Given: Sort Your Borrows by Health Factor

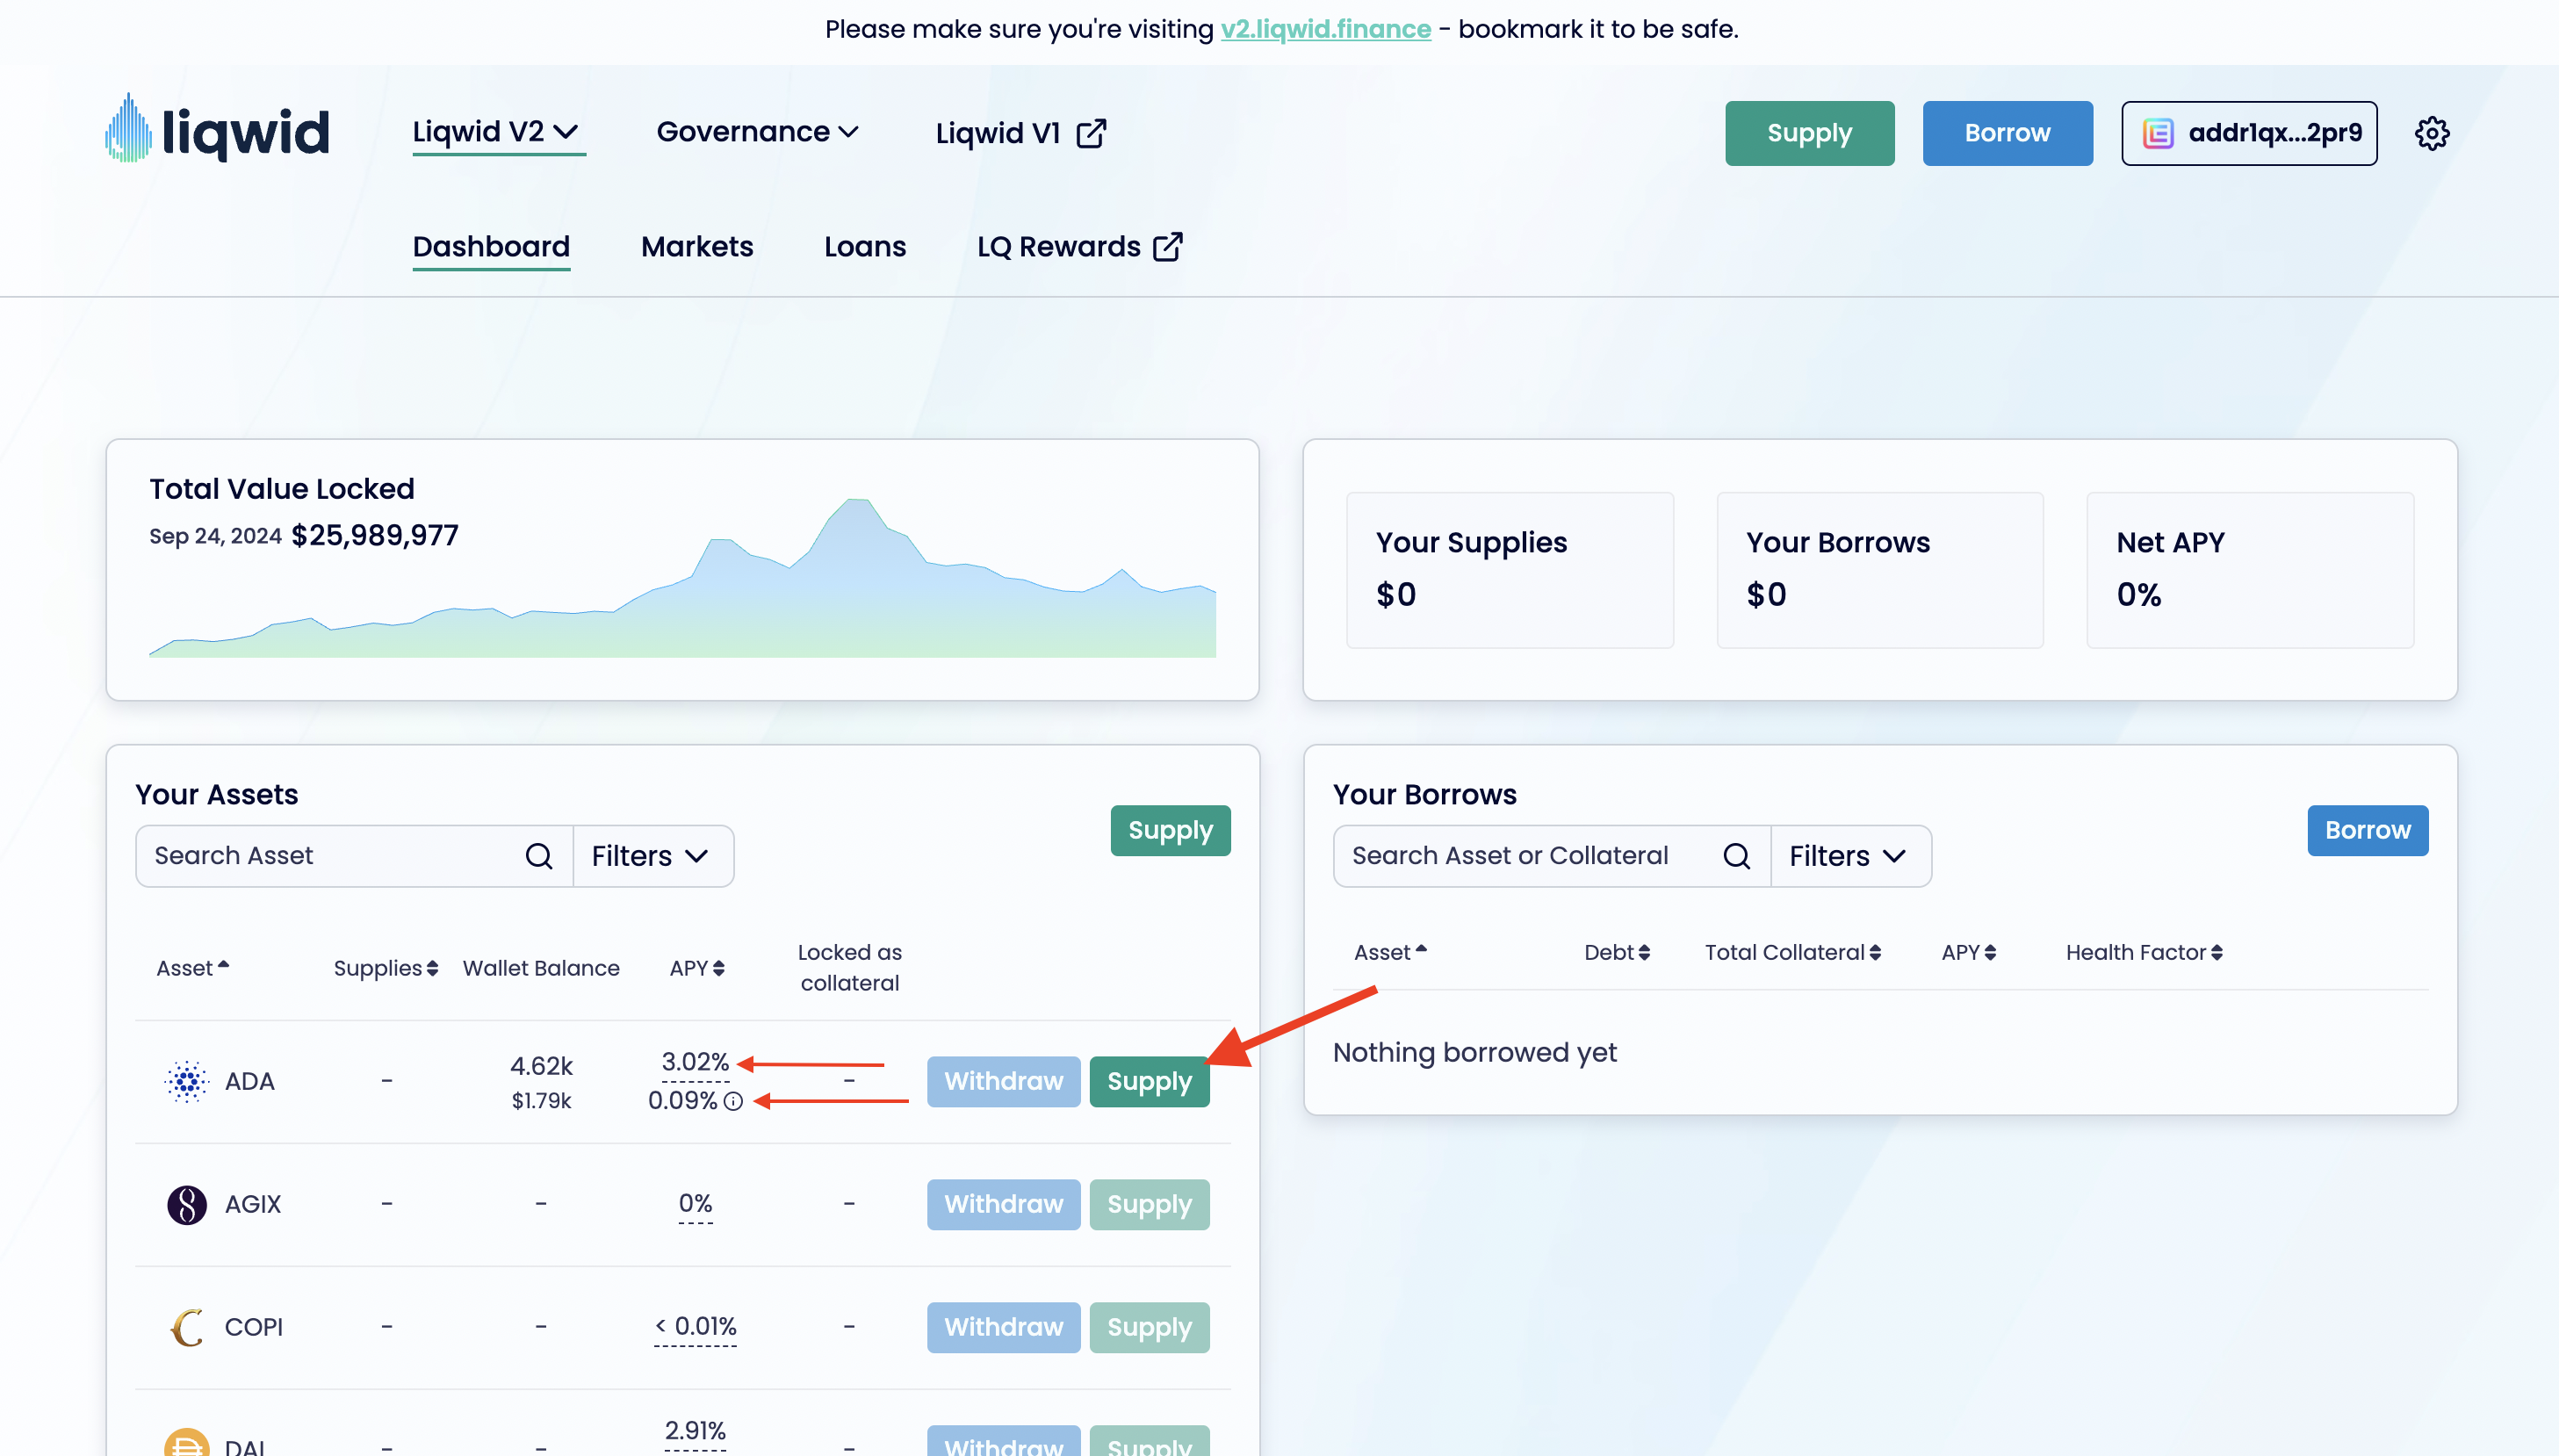Looking at the screenshot, I should click(x=2145, y=952).
